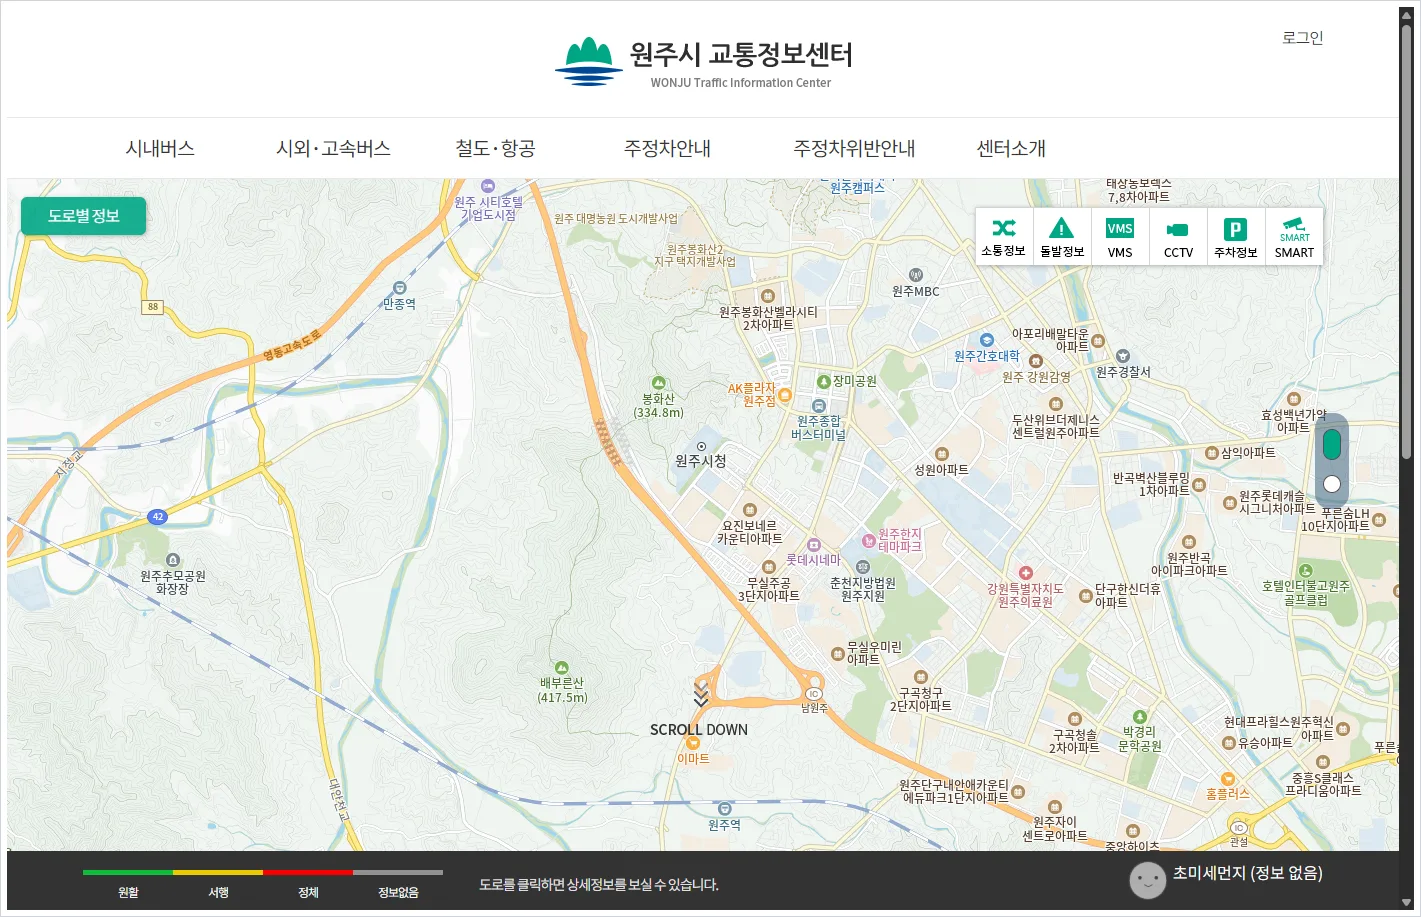1421x917 pixels.
Task: Show CCTV camera locations
Action: (1178, 236)
